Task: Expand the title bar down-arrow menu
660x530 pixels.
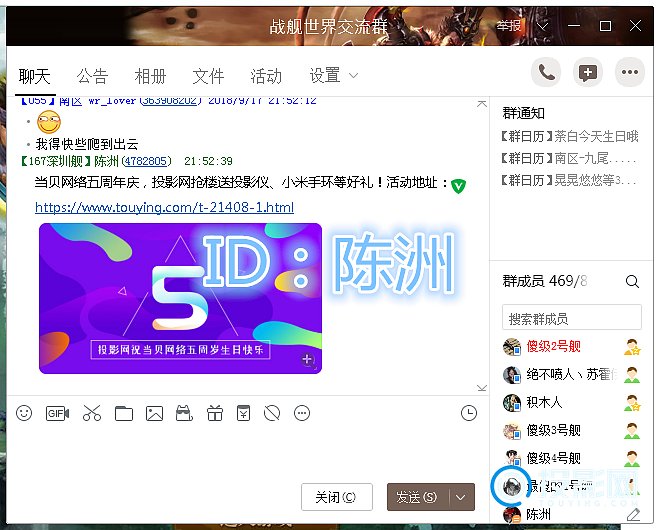Action: (x=543, y=27)
